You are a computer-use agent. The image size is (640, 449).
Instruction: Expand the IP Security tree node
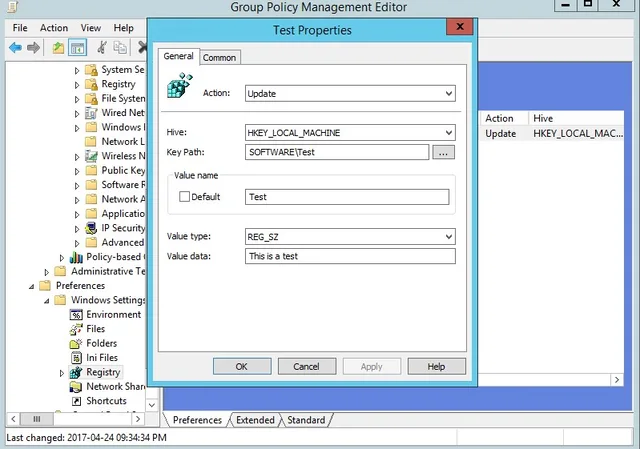point(77,229)
